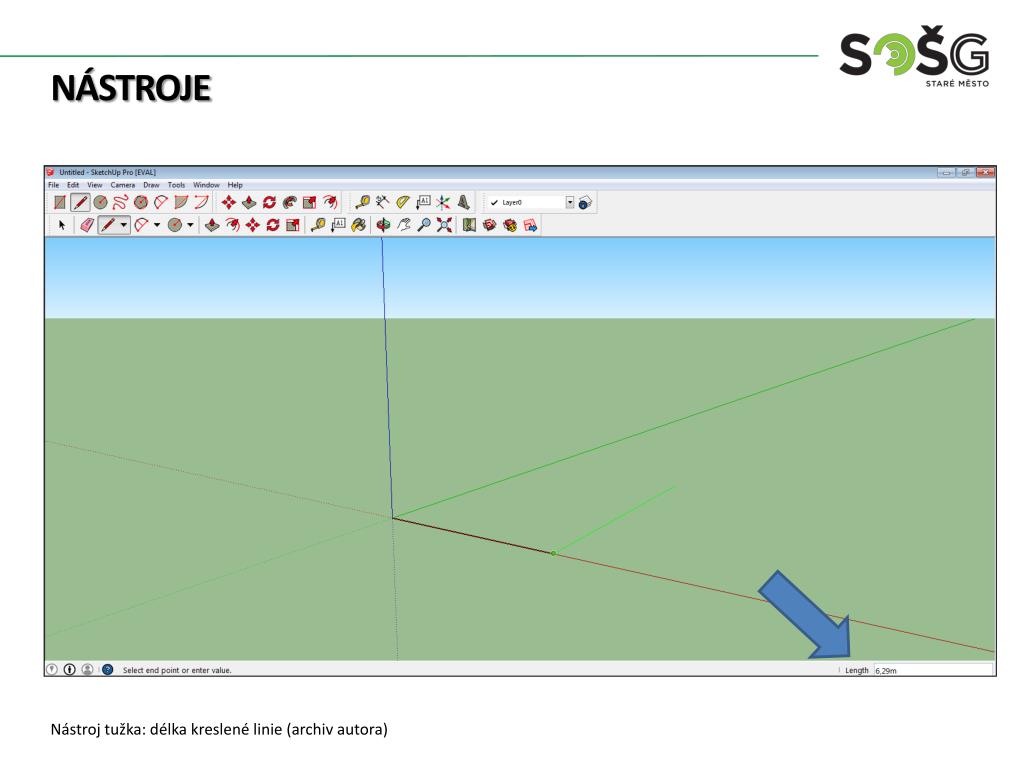Open the File menu
Image resolution: width=1024 pixels, height=768 pixels.
(54, 185)
